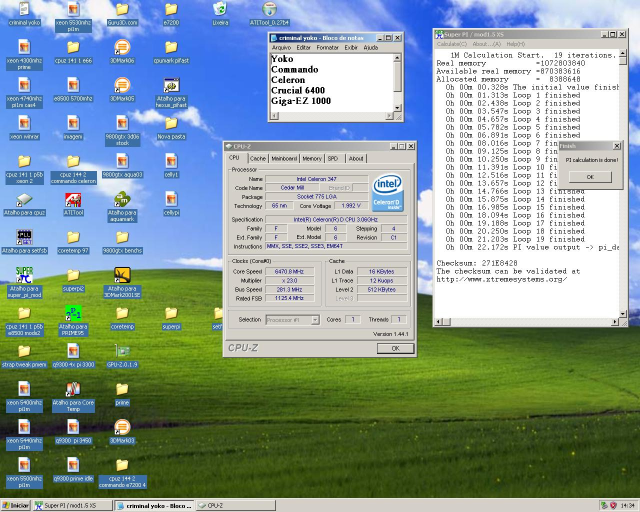Click the Intel Celeron 347 name field

click(x=317, y=179)
